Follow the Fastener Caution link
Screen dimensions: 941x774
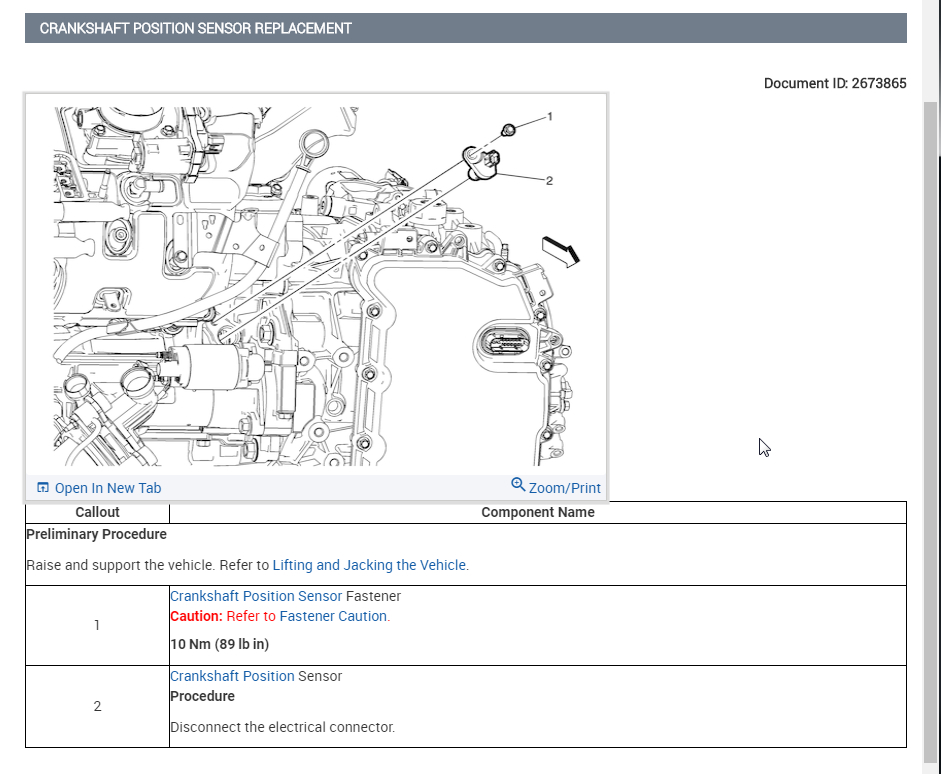[x=333, y=616]
